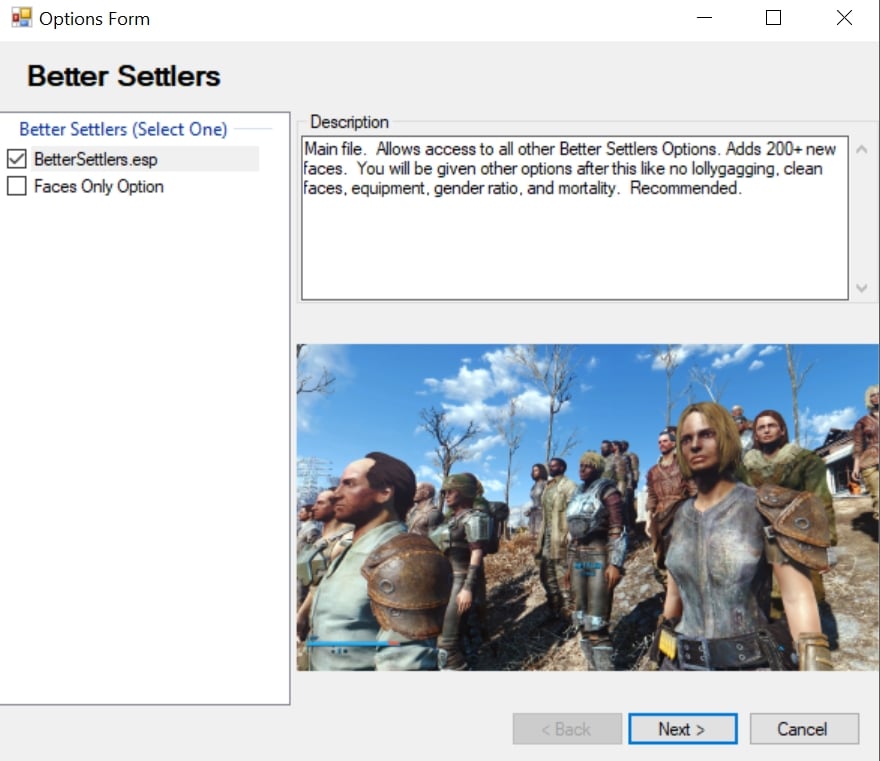This screenshot has height=761, width=880.
Task: Click the Options Form window icon
Action: (x=21, y=18)
